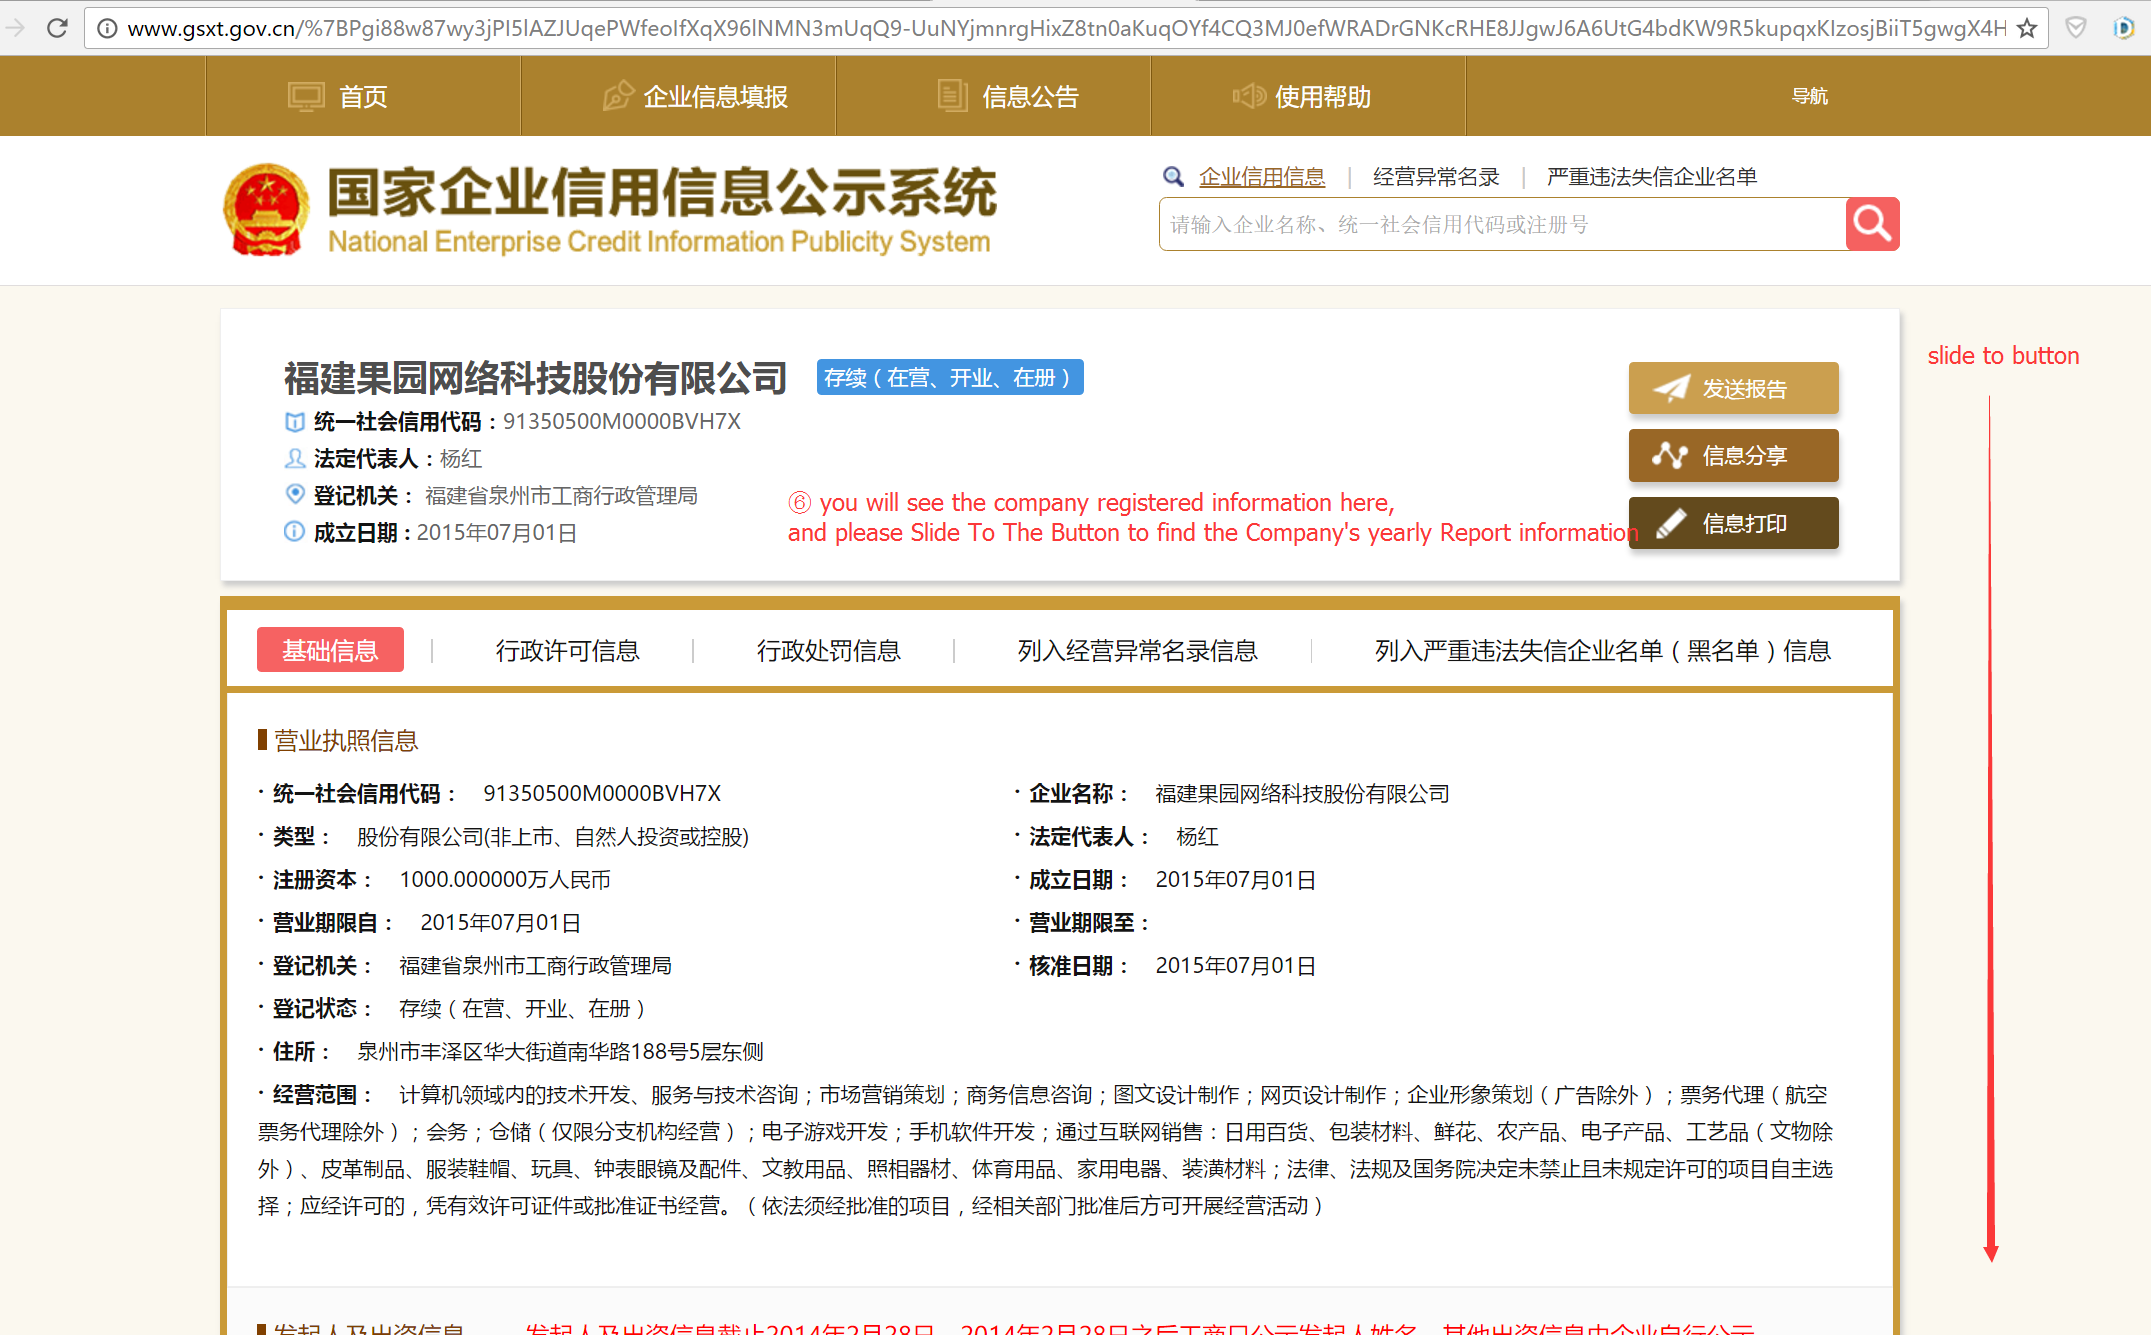Image resolution: width=2151 pixels, height=1335 pixels.
Task: Open the site information icon in address bar
Action: click(x=107, y=28)
